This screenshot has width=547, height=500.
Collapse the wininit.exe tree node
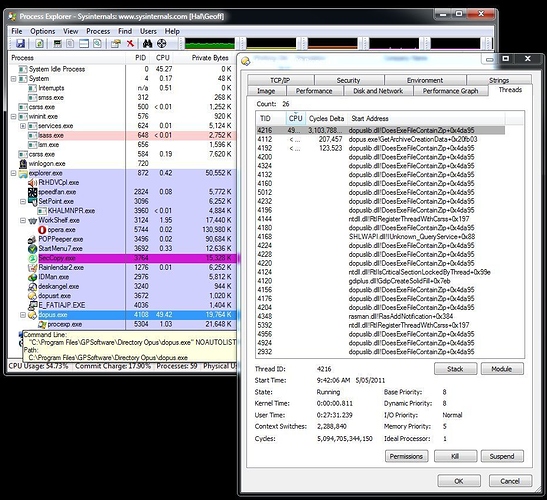tap(14, 117)
